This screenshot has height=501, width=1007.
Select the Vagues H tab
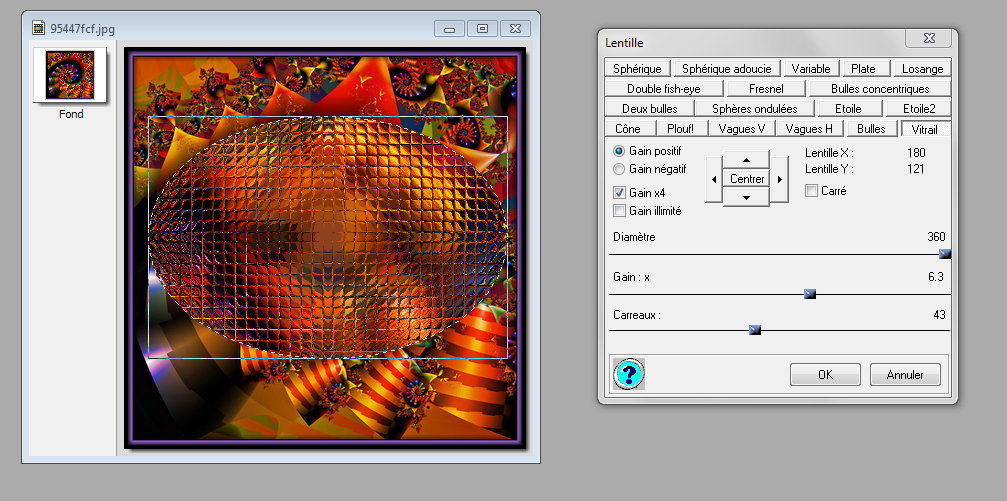coord(809,129)
